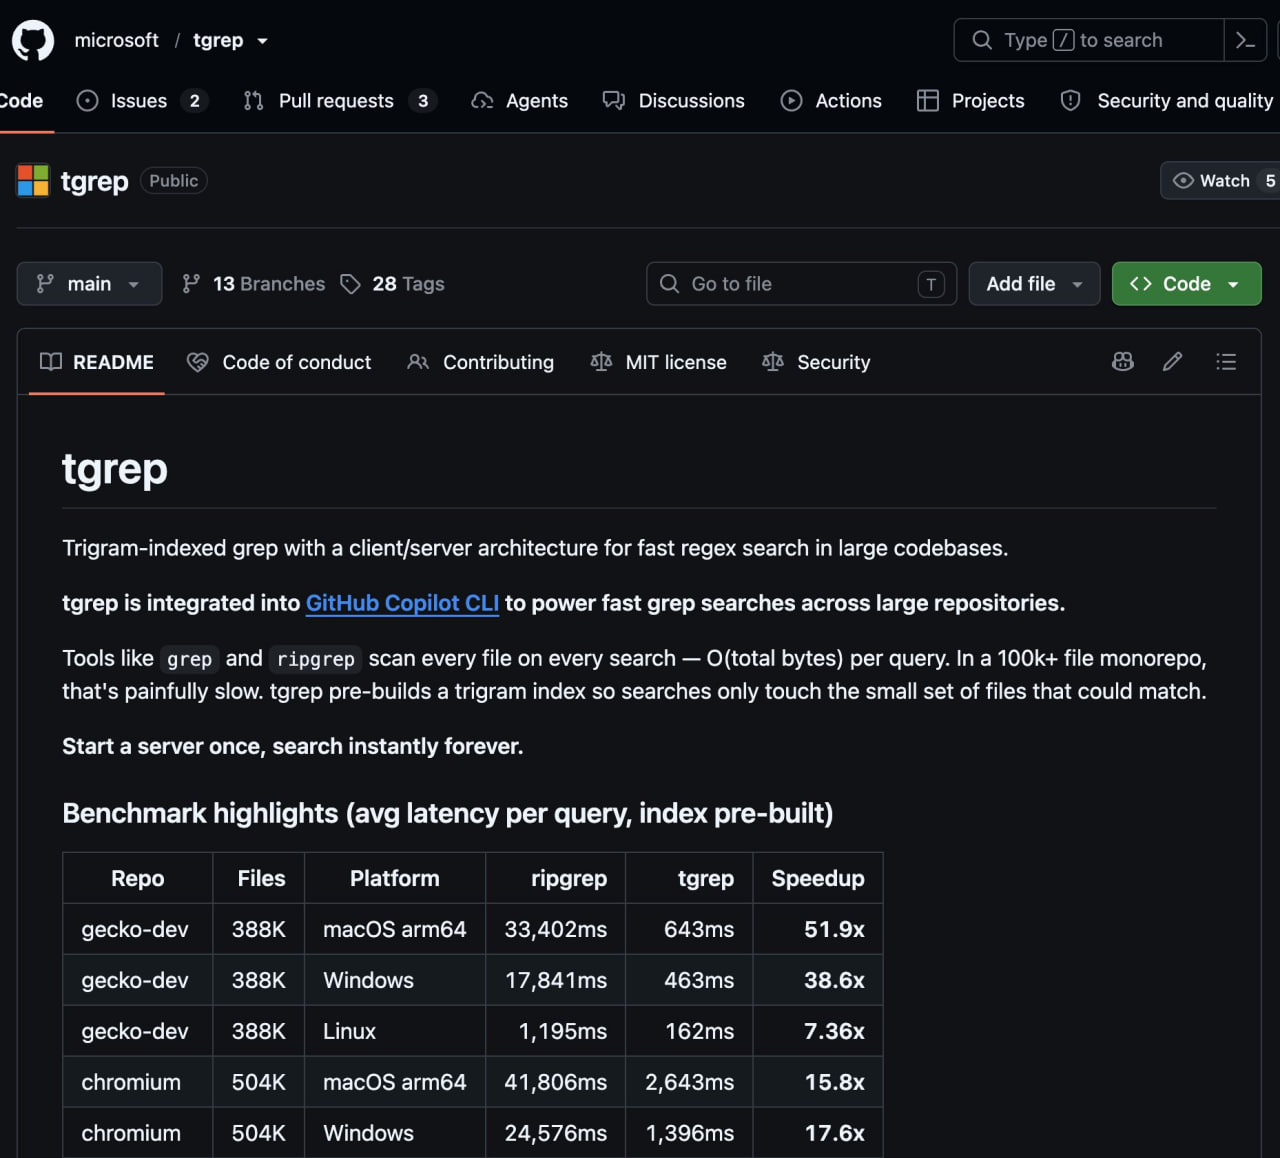Open the command palette terminal icon

pos(1245,40)
